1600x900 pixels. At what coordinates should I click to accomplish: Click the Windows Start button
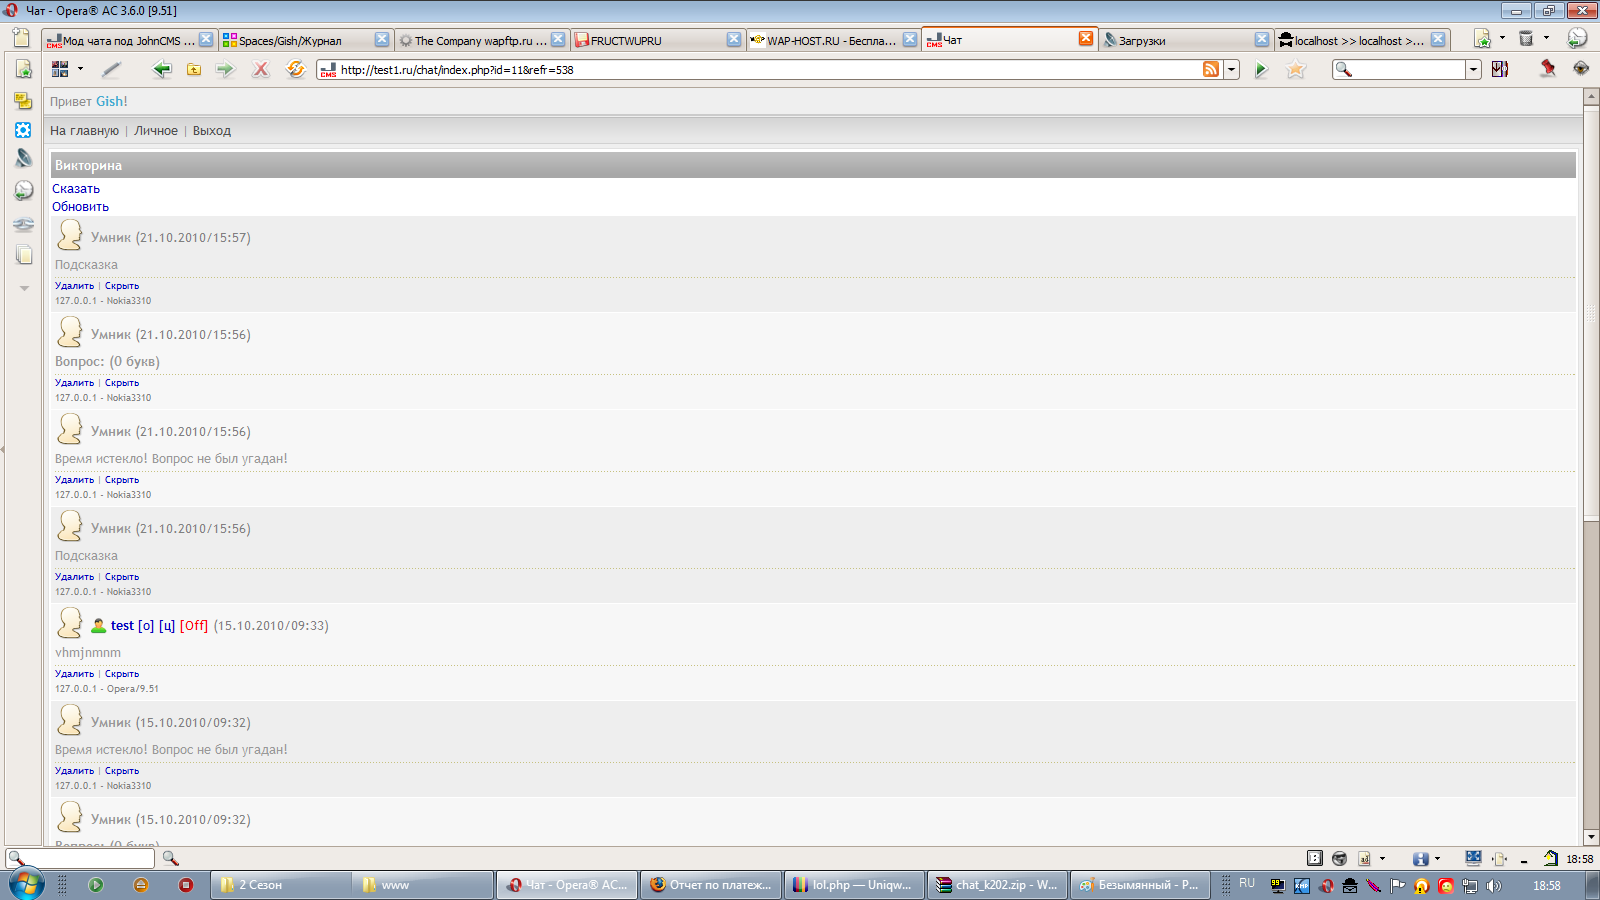tap(27, 885)
